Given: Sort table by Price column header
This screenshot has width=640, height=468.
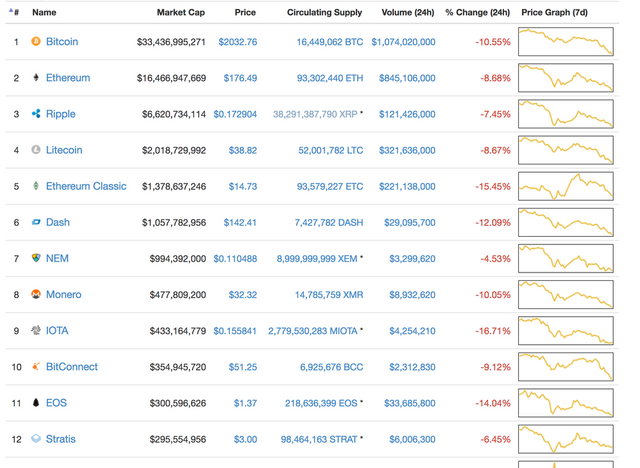Looking at the screenshot, I should pos(245,12).
